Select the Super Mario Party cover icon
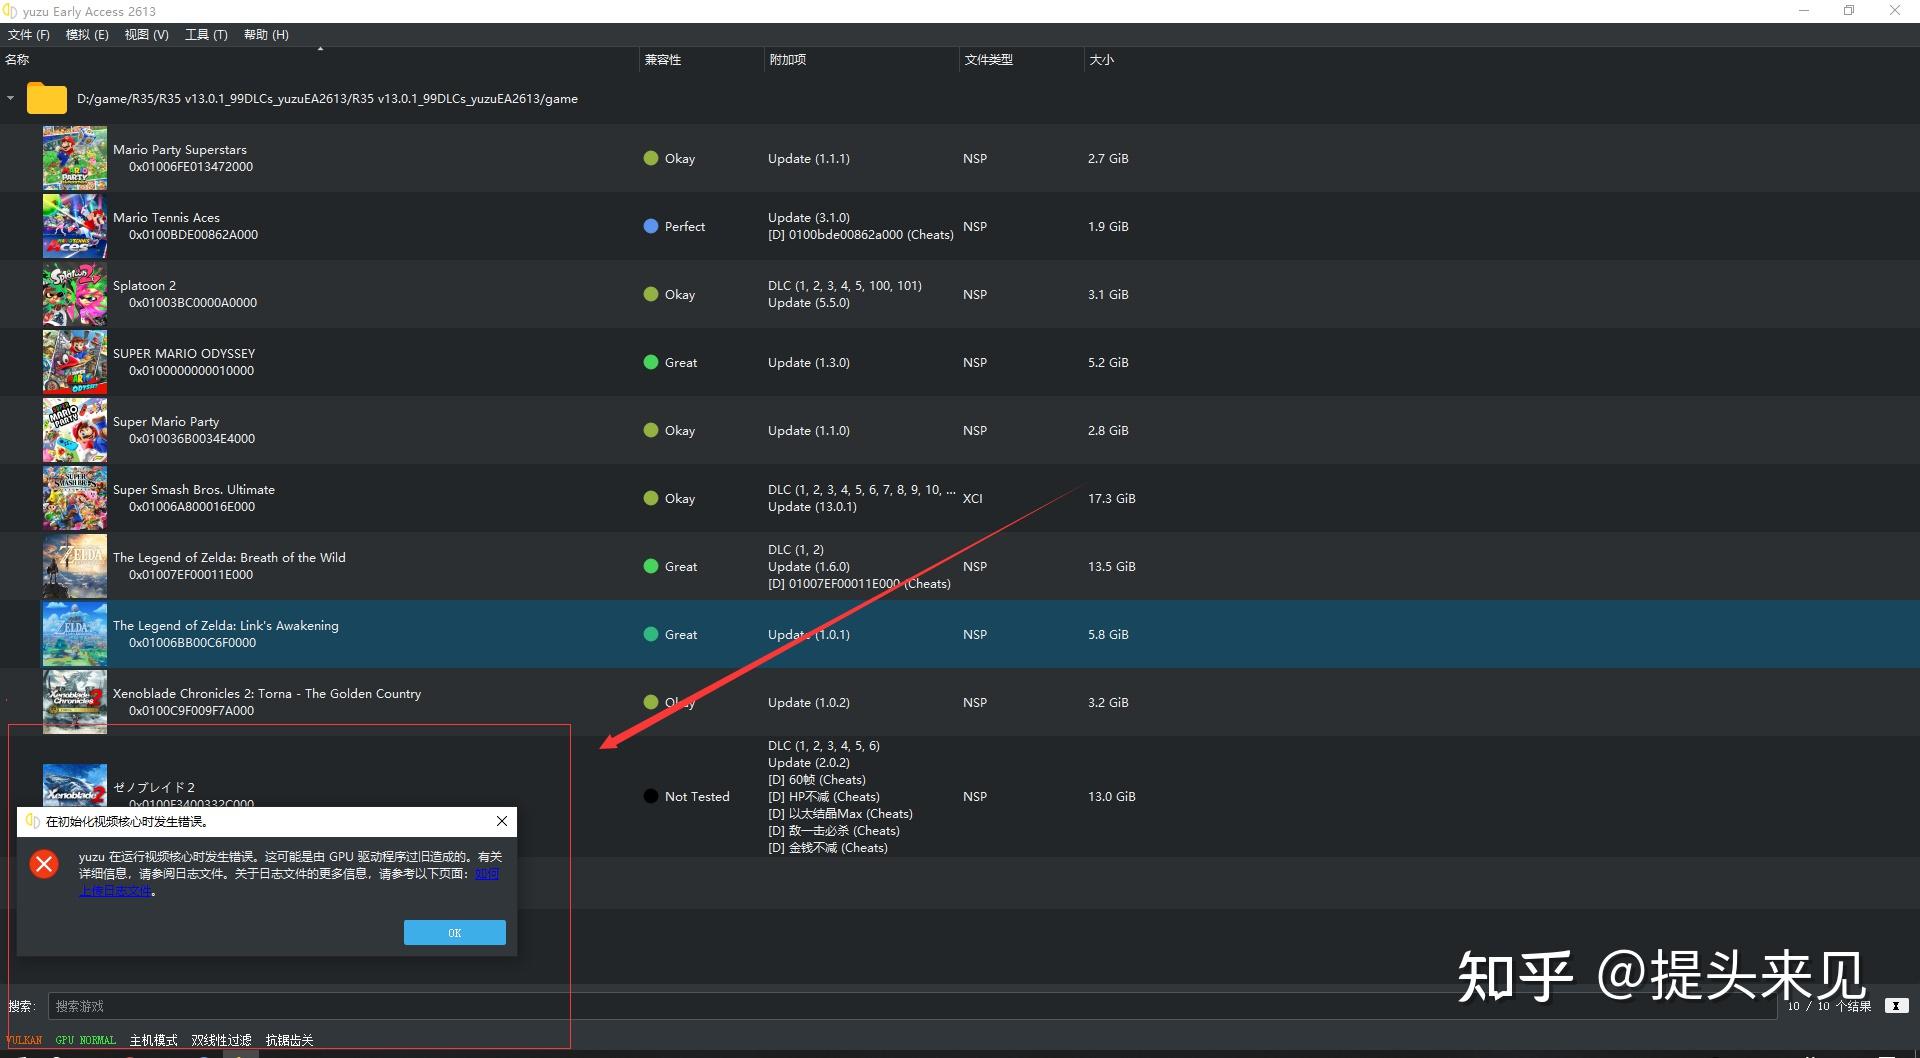The image size is (1920, 1058). point(75,430)
